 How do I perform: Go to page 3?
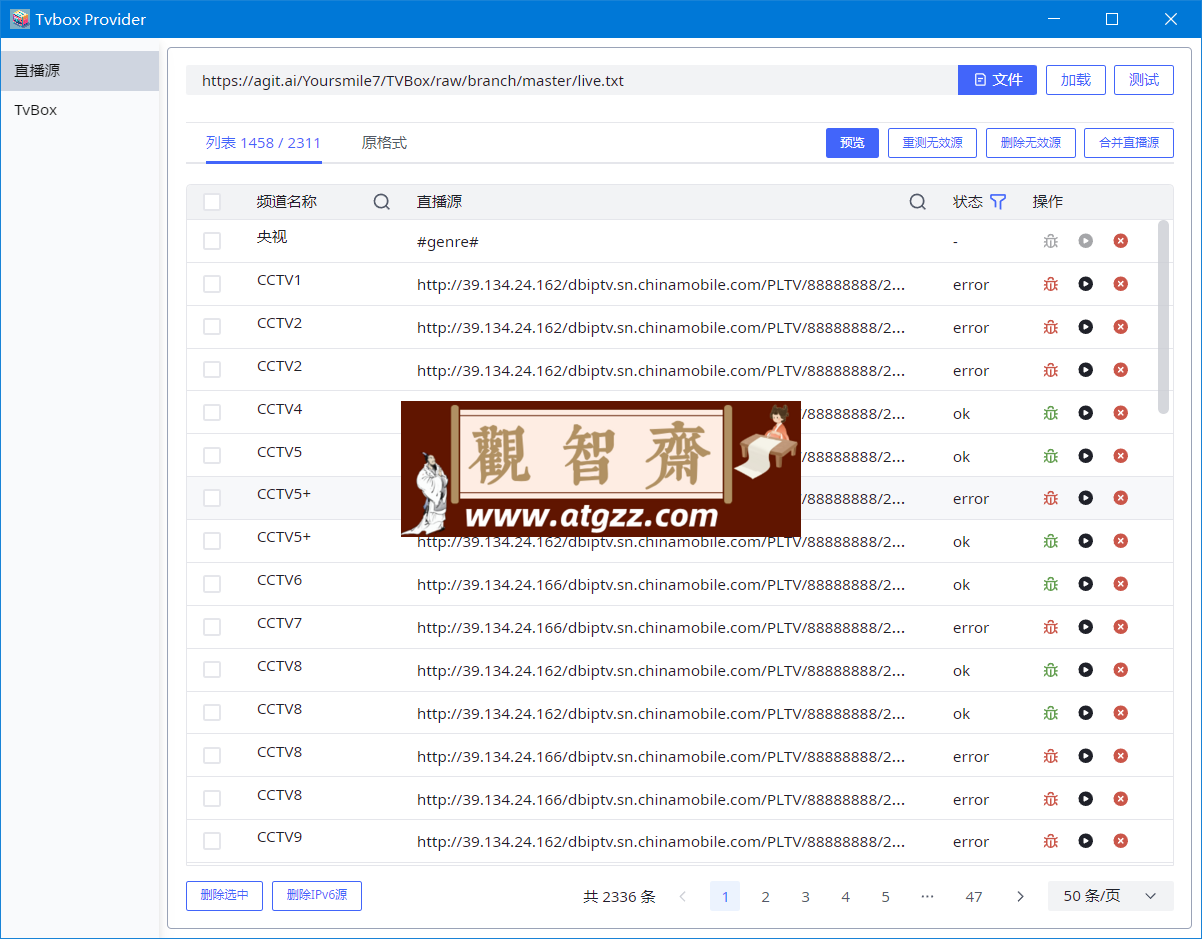pos(805,897)
